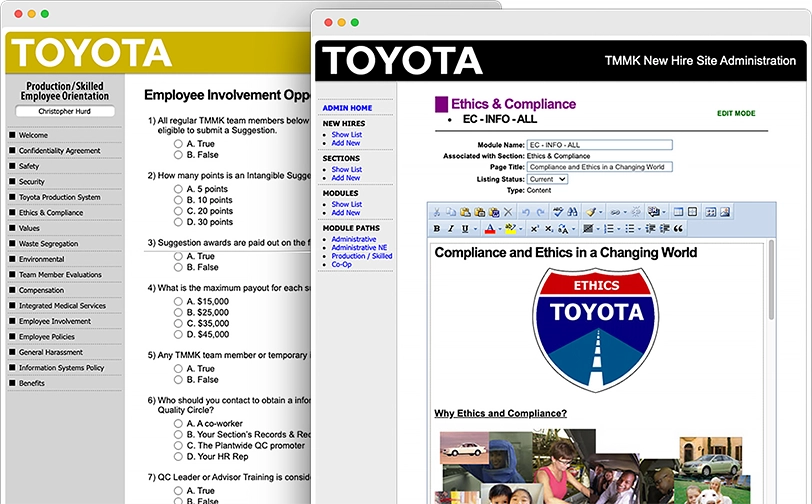This screenshot has width=812, height=504.
Task: Click the red font color swatch
Action: coord(489,228)
